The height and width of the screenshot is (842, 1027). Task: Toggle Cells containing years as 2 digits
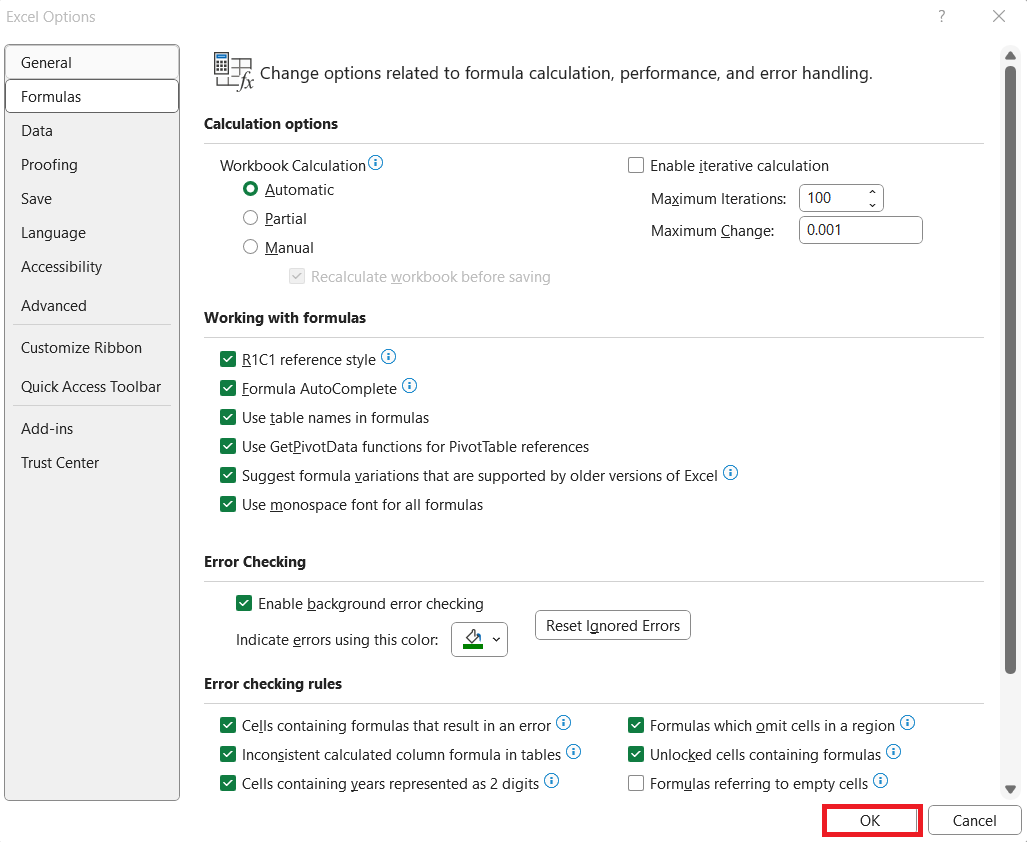tap(228, 783)
